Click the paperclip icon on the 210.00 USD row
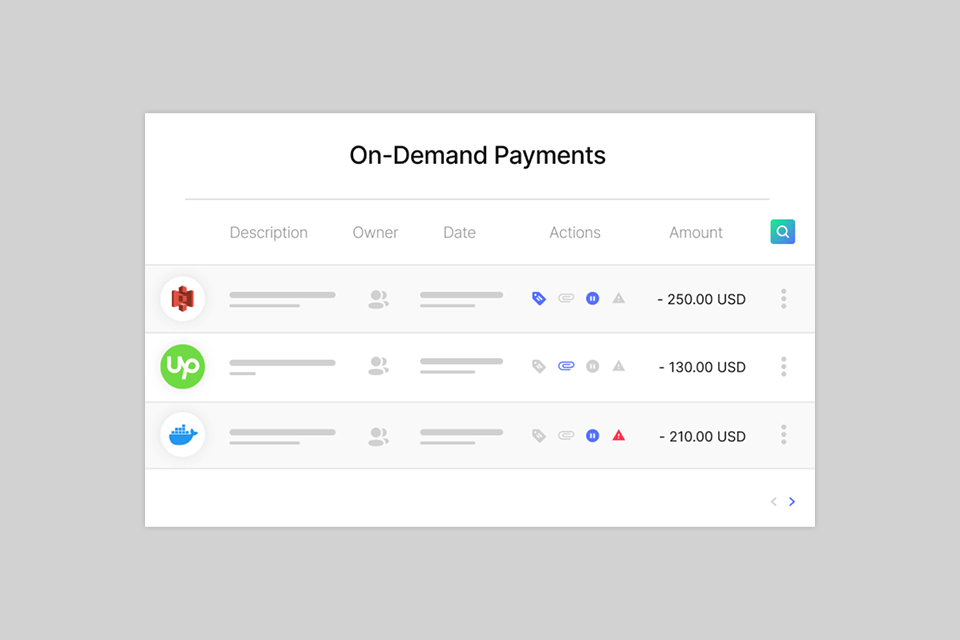The image size is (960, 640). tap(566, 435)
